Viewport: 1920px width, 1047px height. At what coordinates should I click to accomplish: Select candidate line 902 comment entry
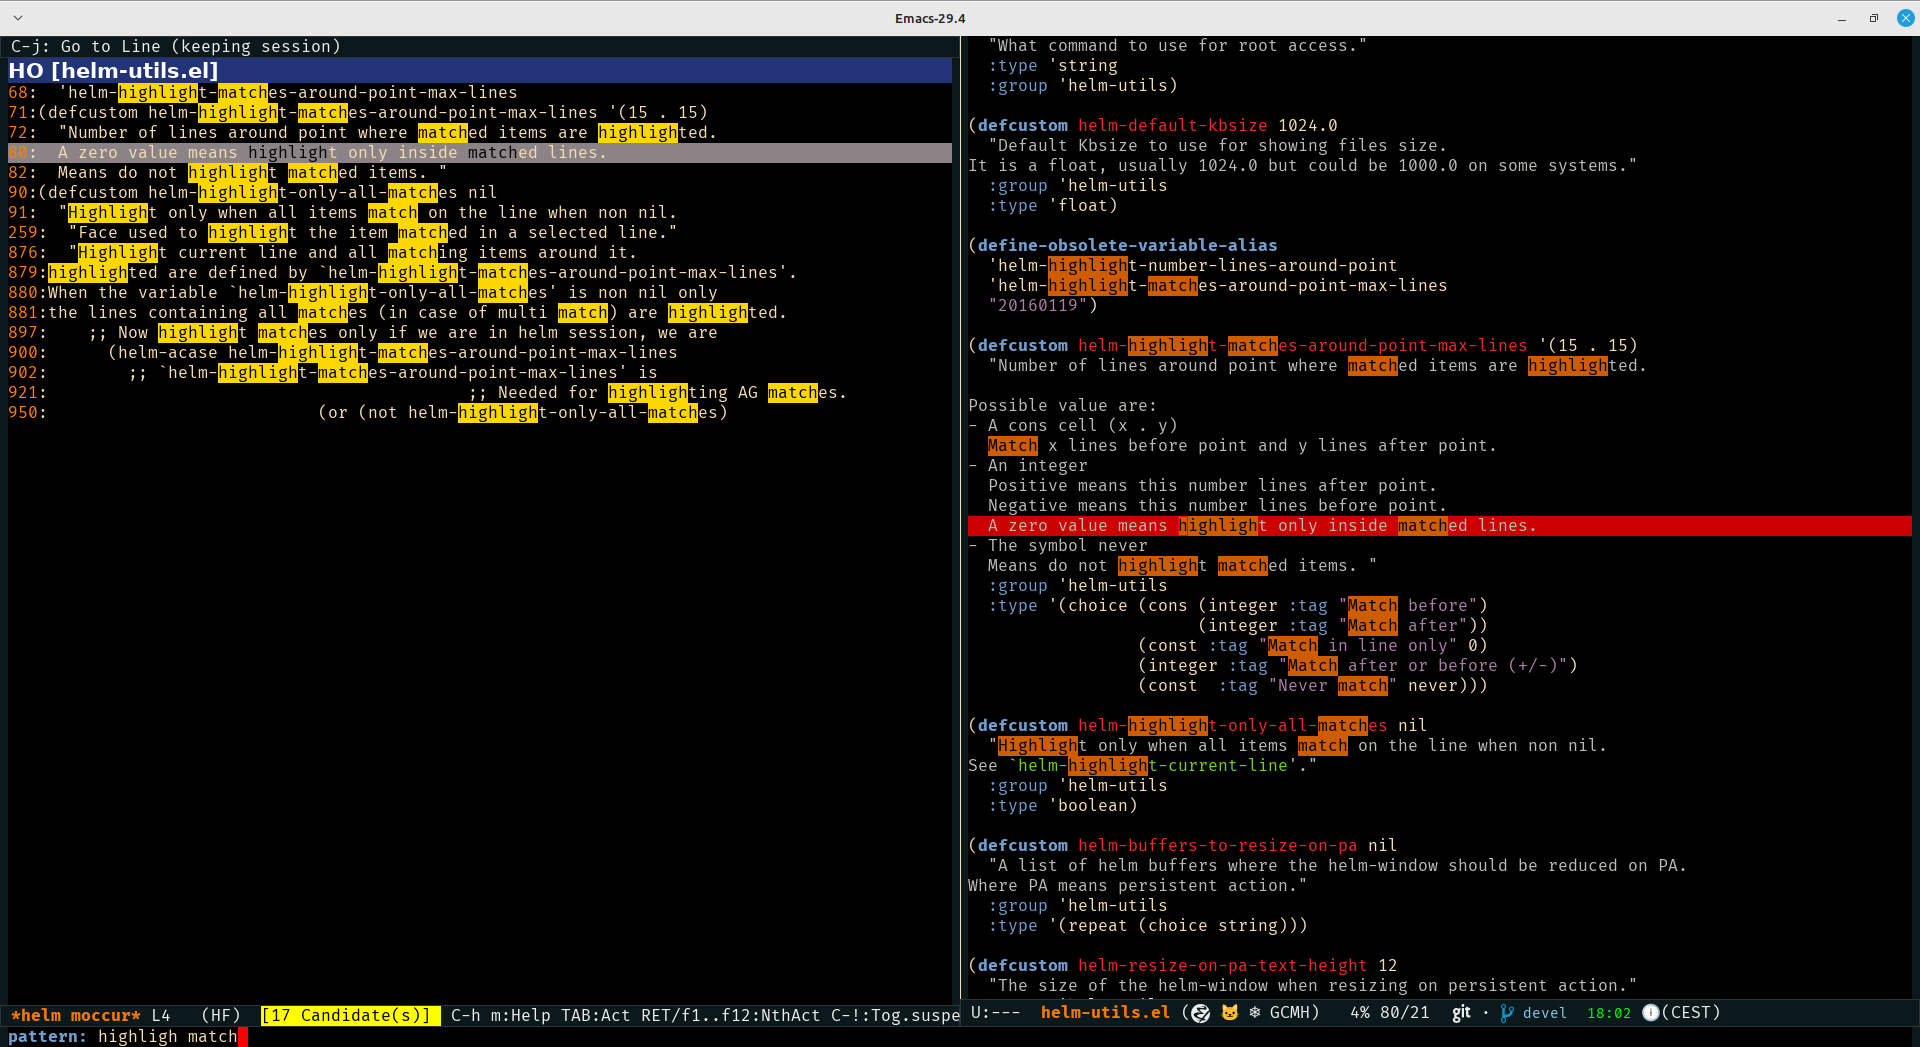tap(480, 372)
